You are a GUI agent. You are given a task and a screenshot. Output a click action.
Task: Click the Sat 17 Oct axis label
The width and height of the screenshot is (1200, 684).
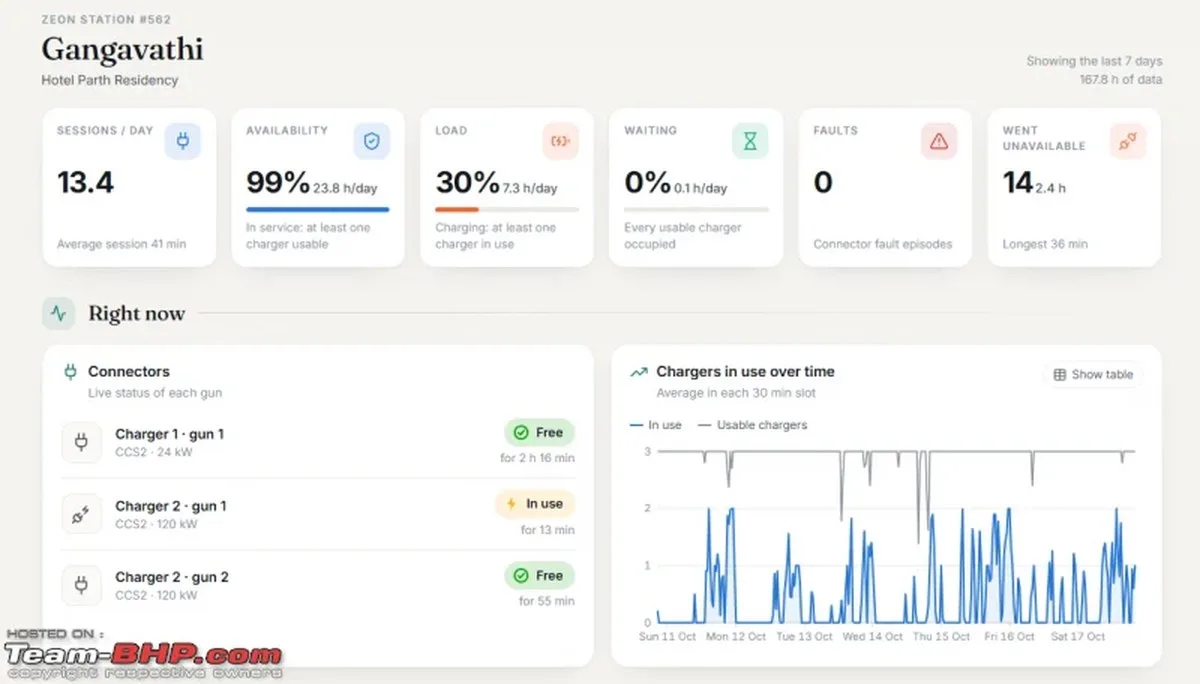click(x=1077, y=636)
